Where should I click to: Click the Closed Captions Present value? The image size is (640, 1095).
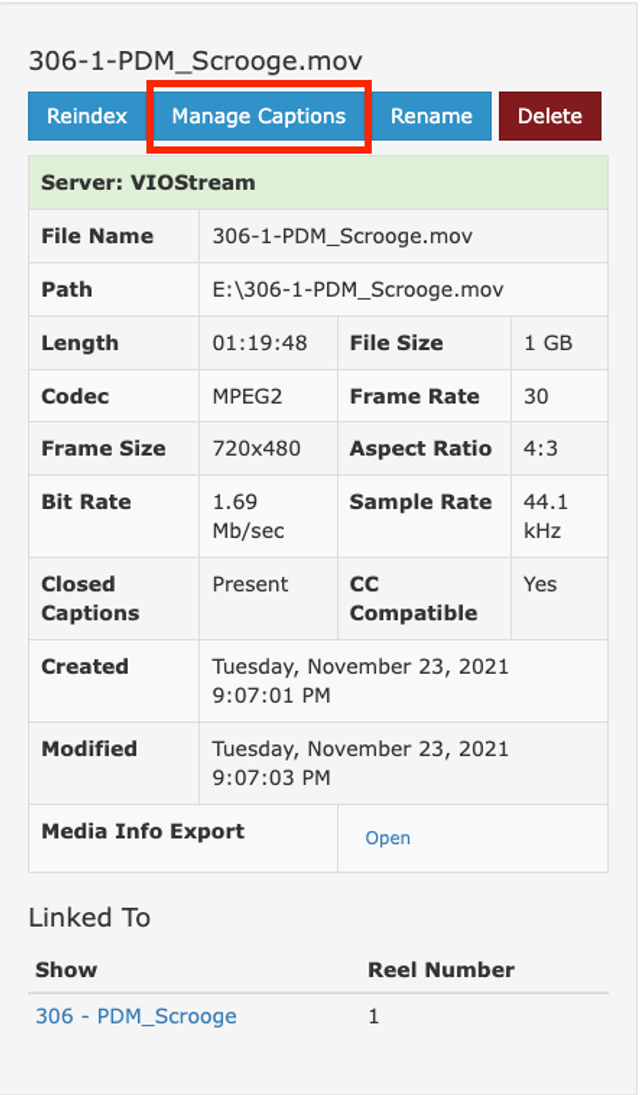(250, 584)
